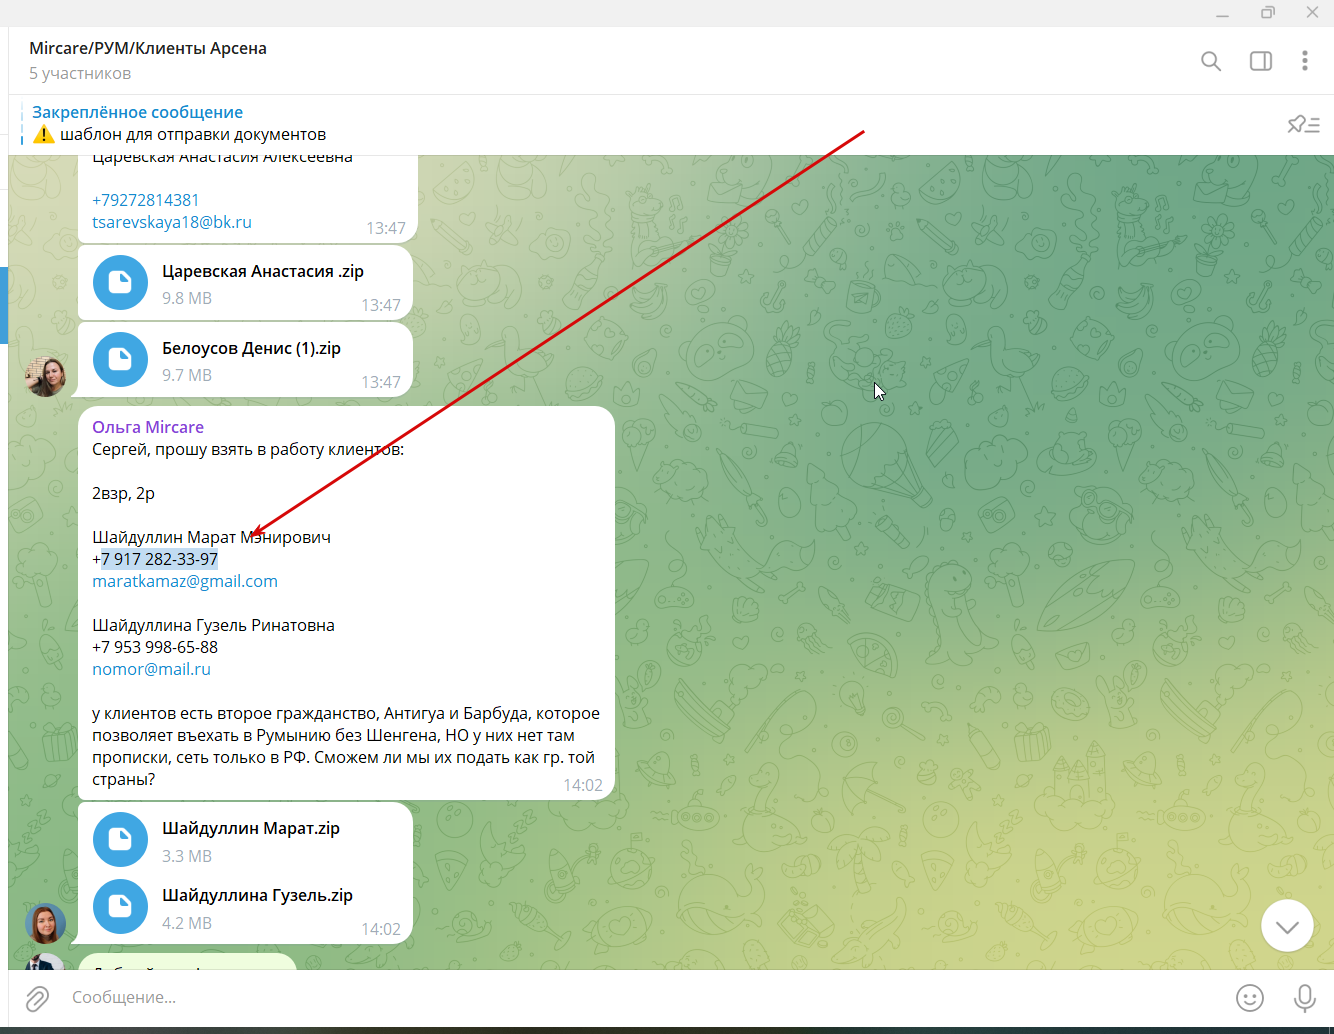Image resolution: width=1334 pixels, height=1034 pixels.
Task: Start recording a voice message
Action: tap(1304, 998)
